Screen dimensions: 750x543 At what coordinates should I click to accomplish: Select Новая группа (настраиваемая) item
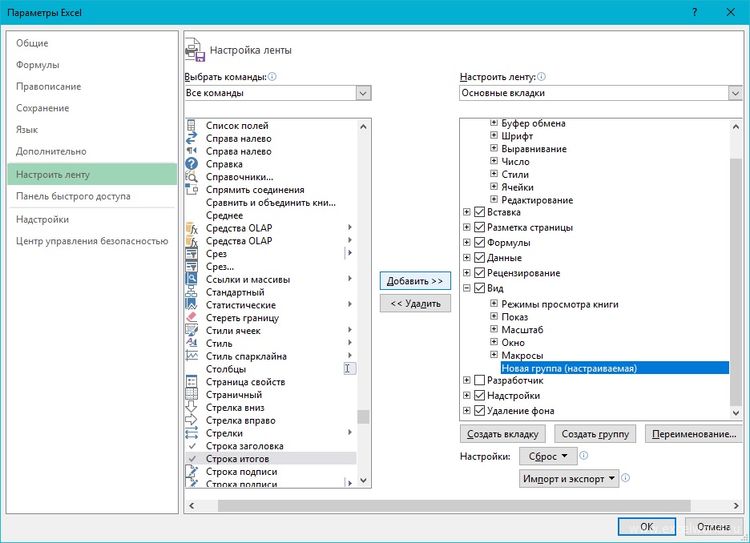[615, 368]
